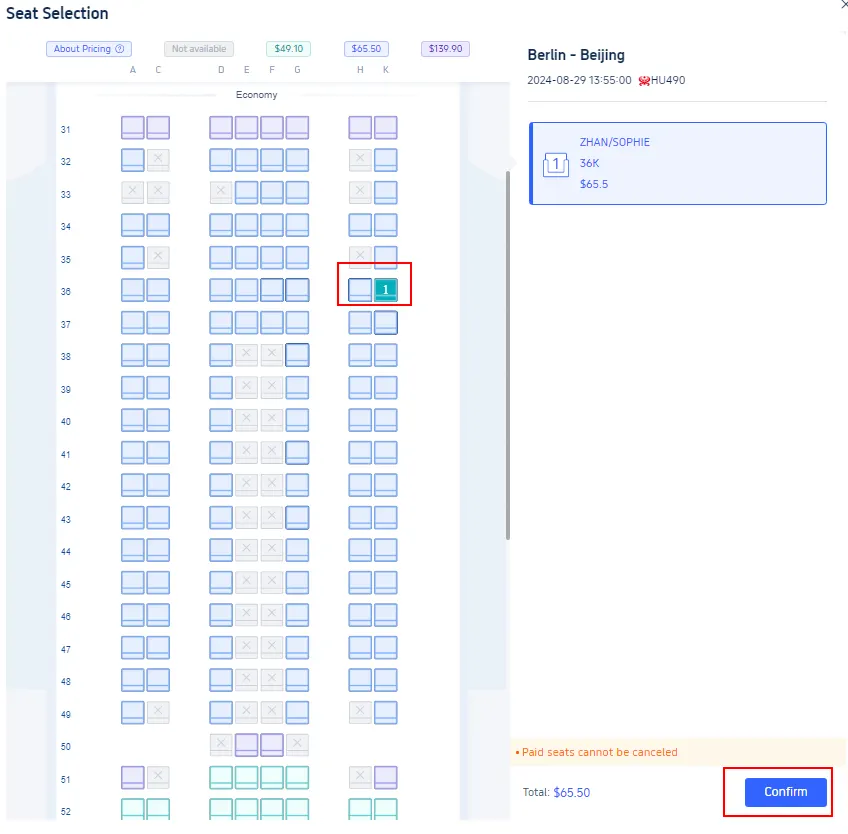This screenshot has height=834, width=848.
Task: Pick seat 36H next to the selected seat
Action: (360, 290)
